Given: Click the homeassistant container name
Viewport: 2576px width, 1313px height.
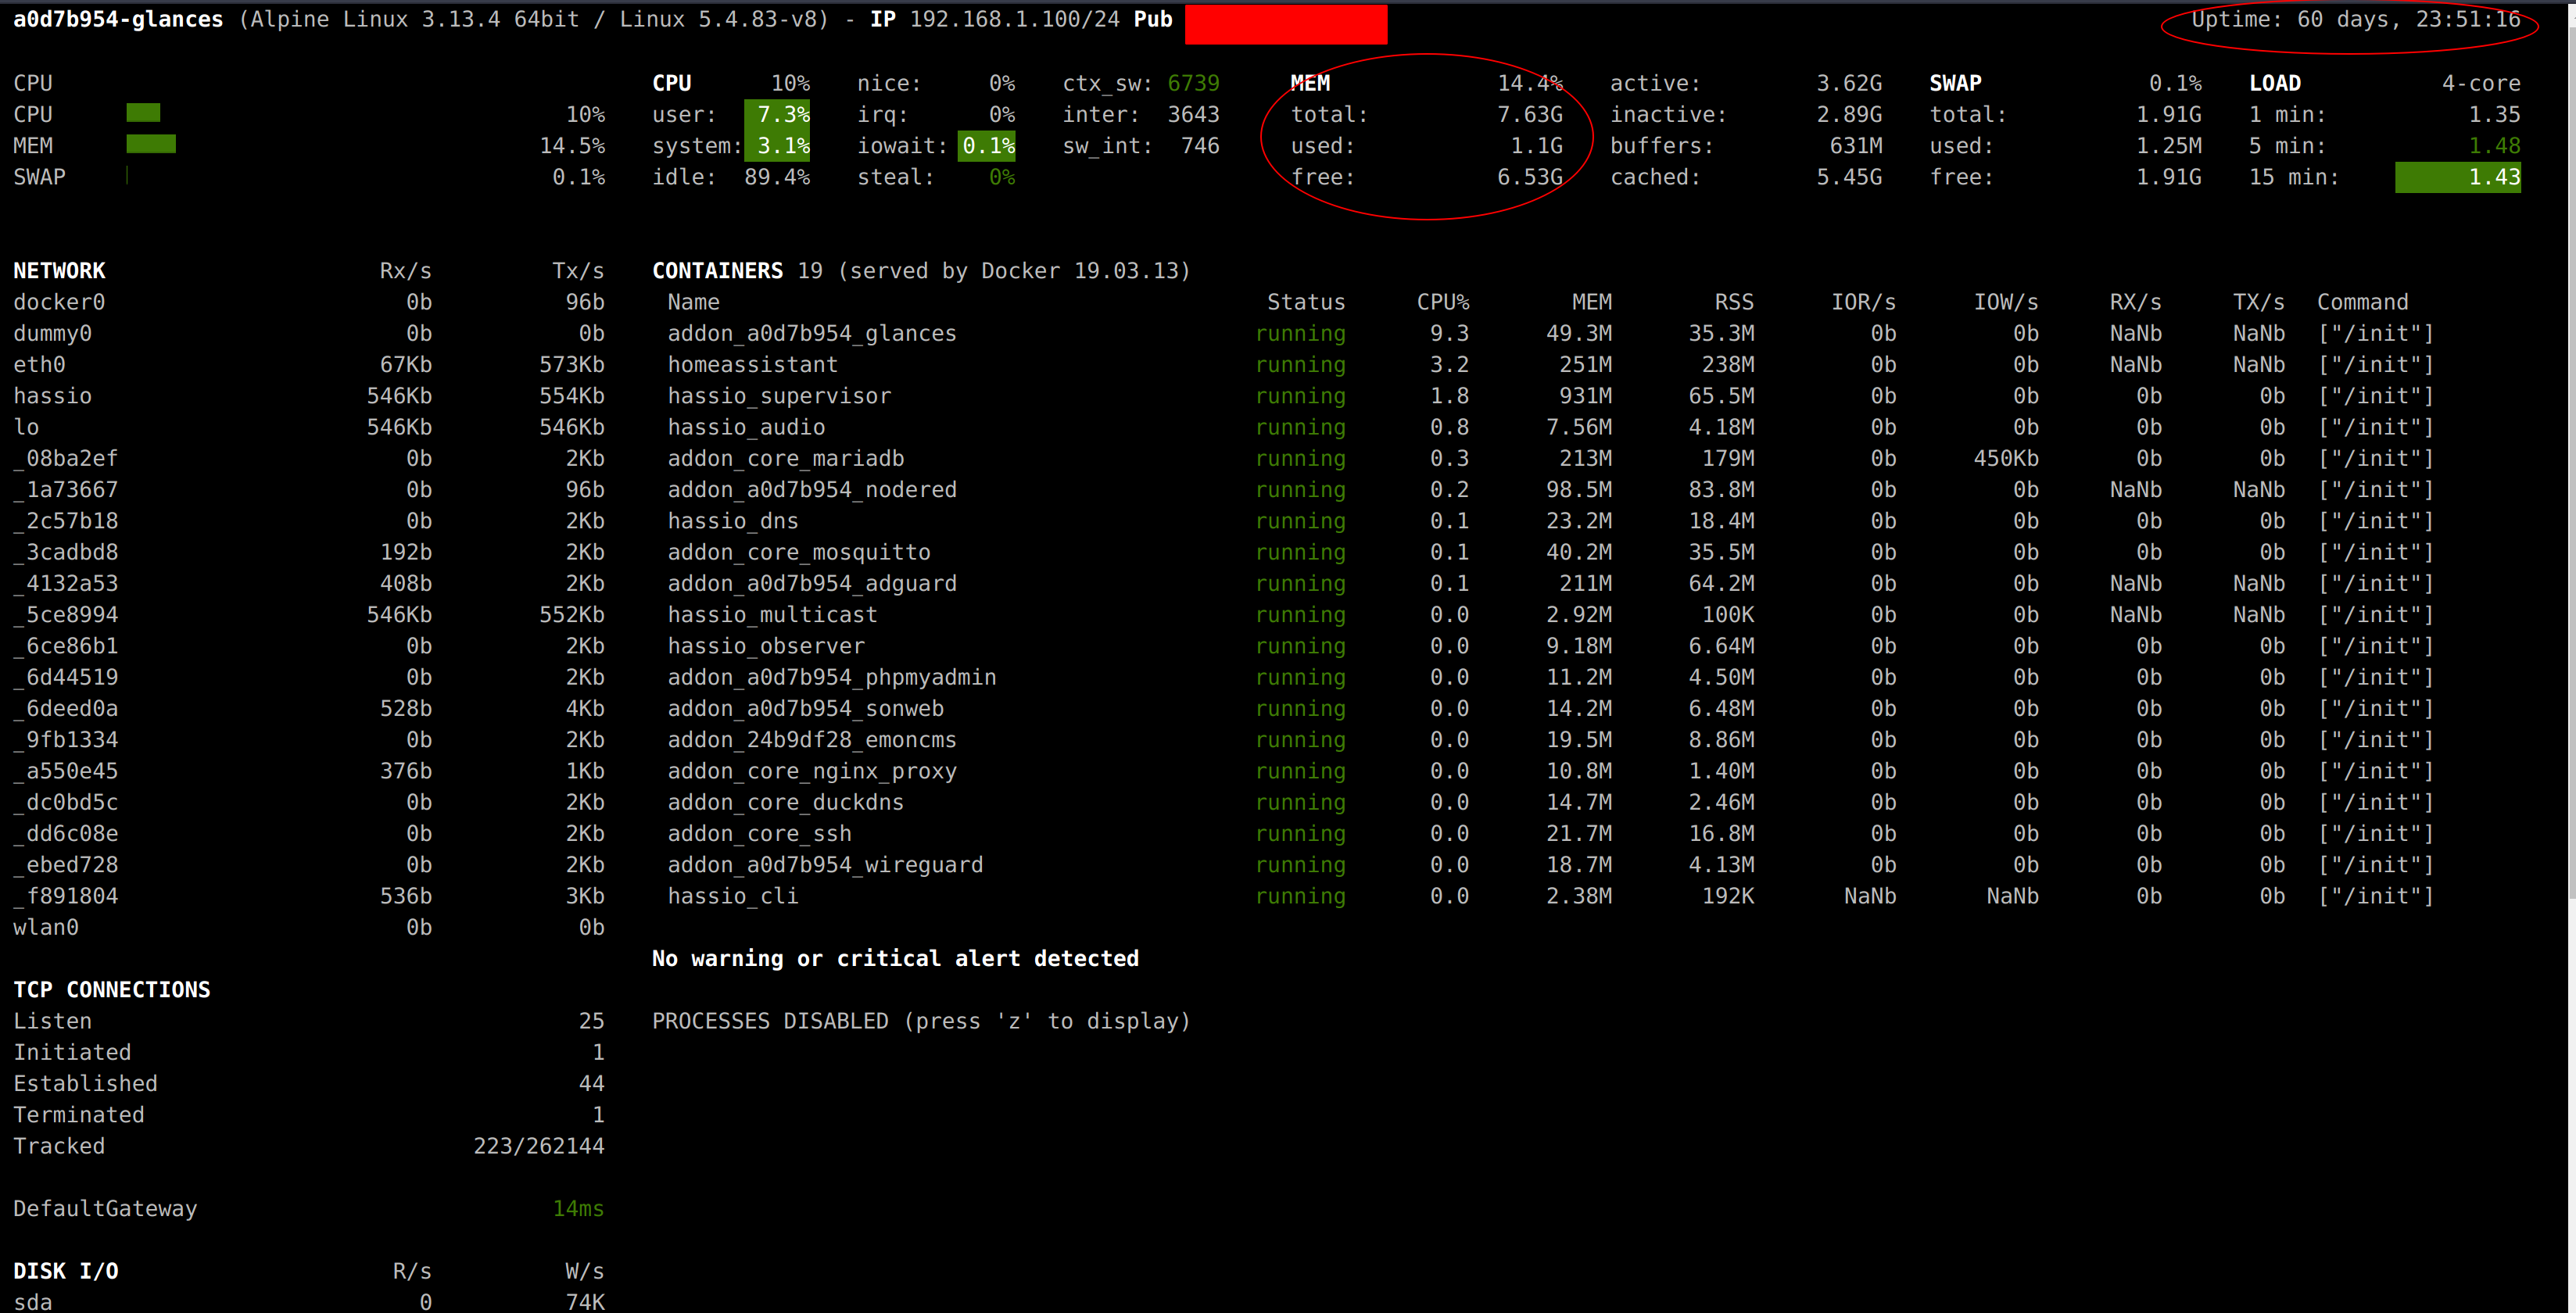Looking at the screenshot, I should click(x=752, y=364).
